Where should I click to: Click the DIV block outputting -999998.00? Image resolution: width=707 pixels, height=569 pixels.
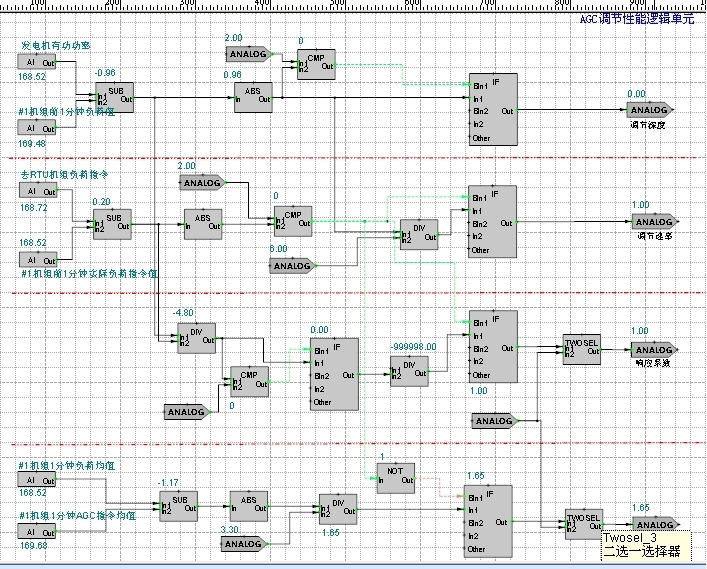coord(409,366)
